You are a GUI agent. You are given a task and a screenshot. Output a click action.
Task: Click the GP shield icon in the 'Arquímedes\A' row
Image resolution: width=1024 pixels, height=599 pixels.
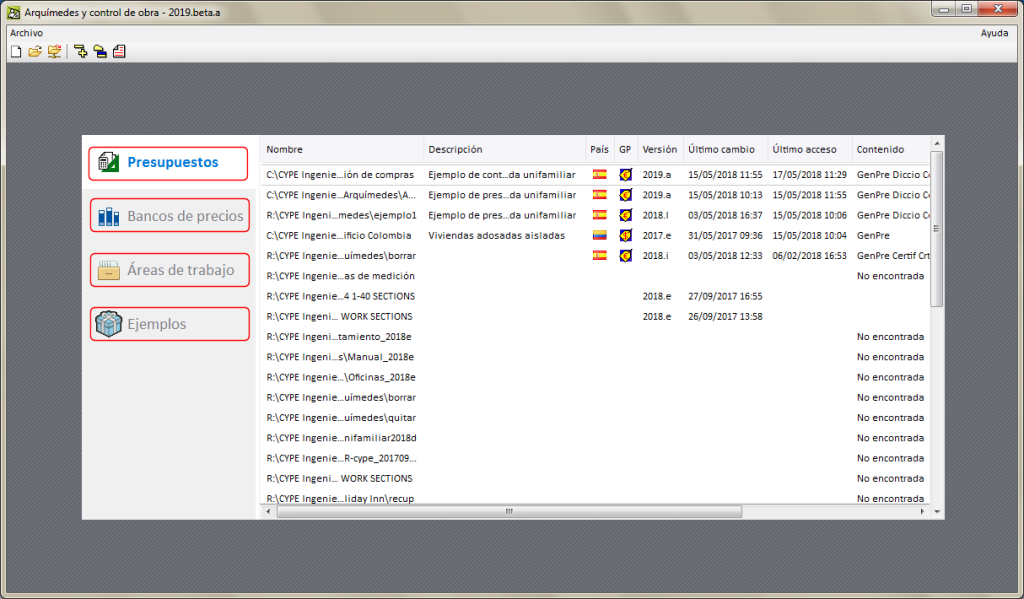point(626,195)
